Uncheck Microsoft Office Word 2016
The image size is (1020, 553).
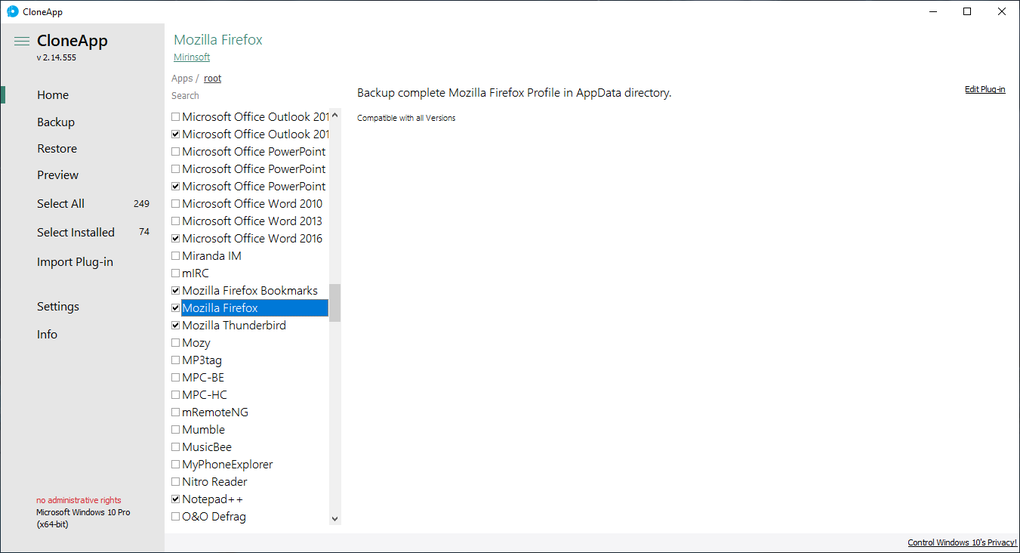point(176,239)
